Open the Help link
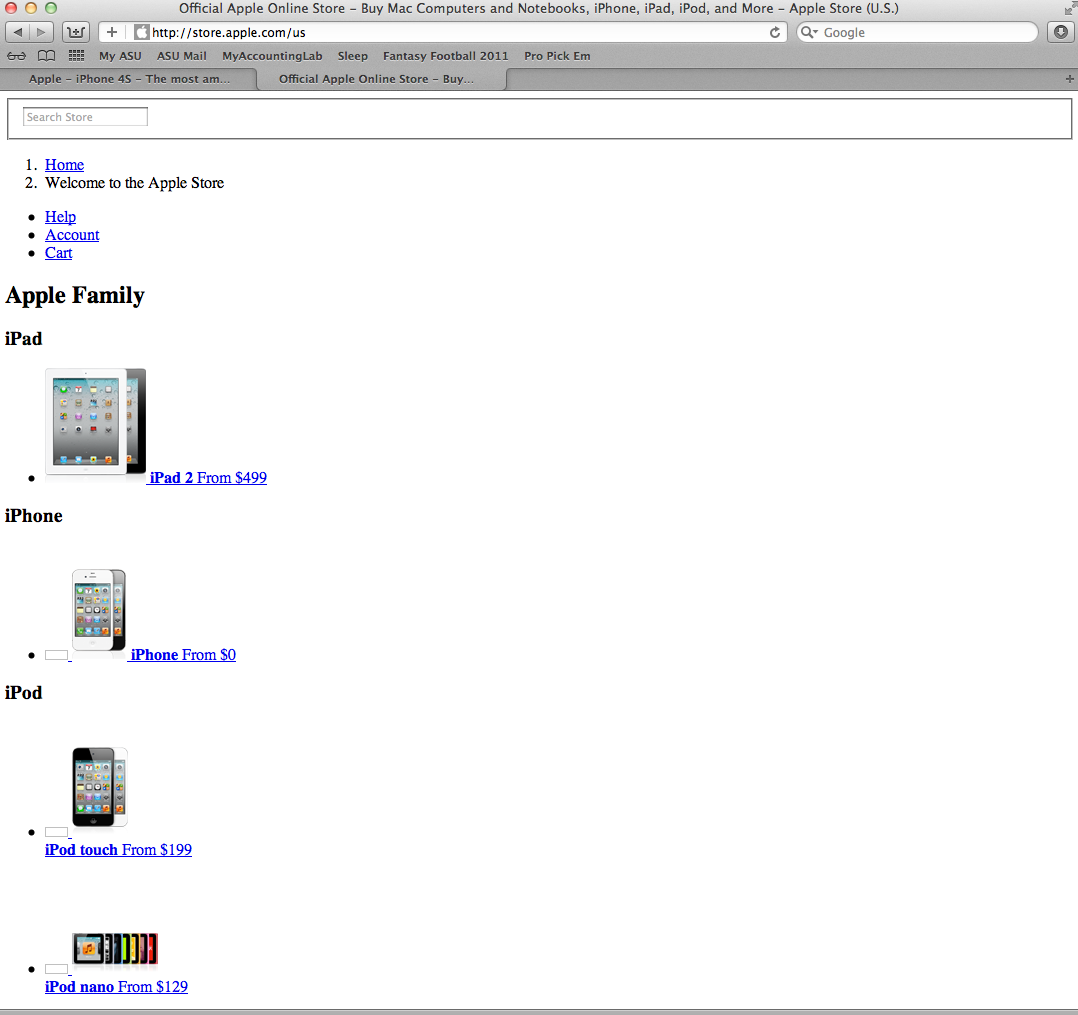Viewport: 1078px width, 1015px height. tap(60, 217)
